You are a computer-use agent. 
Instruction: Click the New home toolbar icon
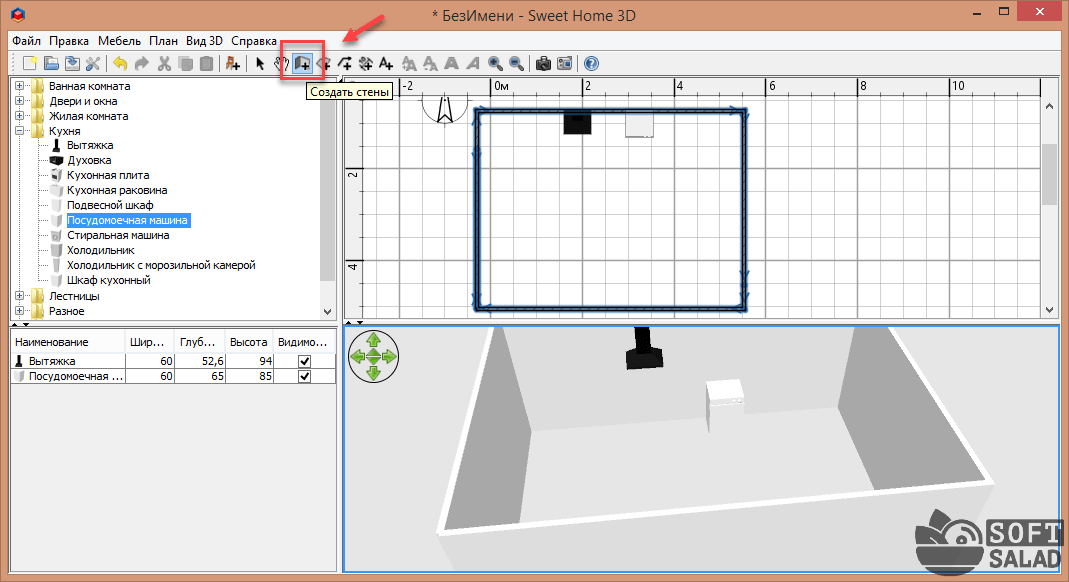(x=30, y=63)
